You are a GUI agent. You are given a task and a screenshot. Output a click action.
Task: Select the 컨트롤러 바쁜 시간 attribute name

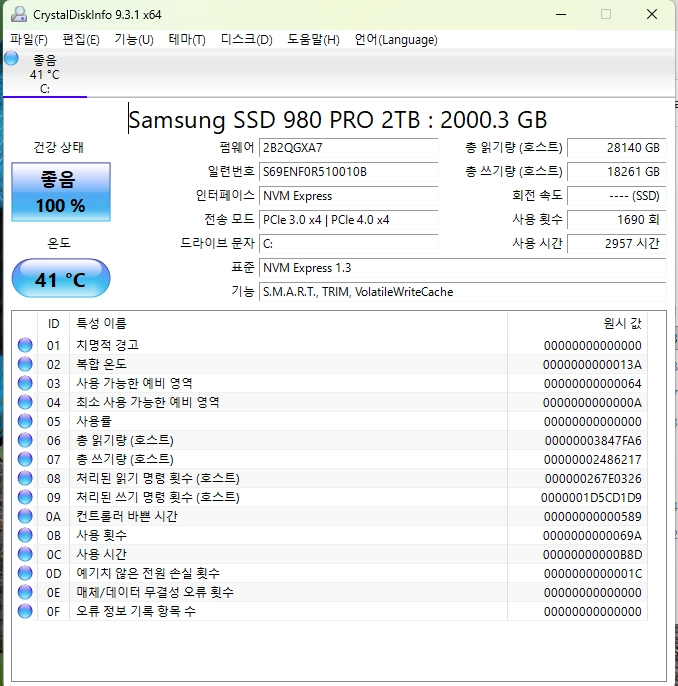click(127, 516)
